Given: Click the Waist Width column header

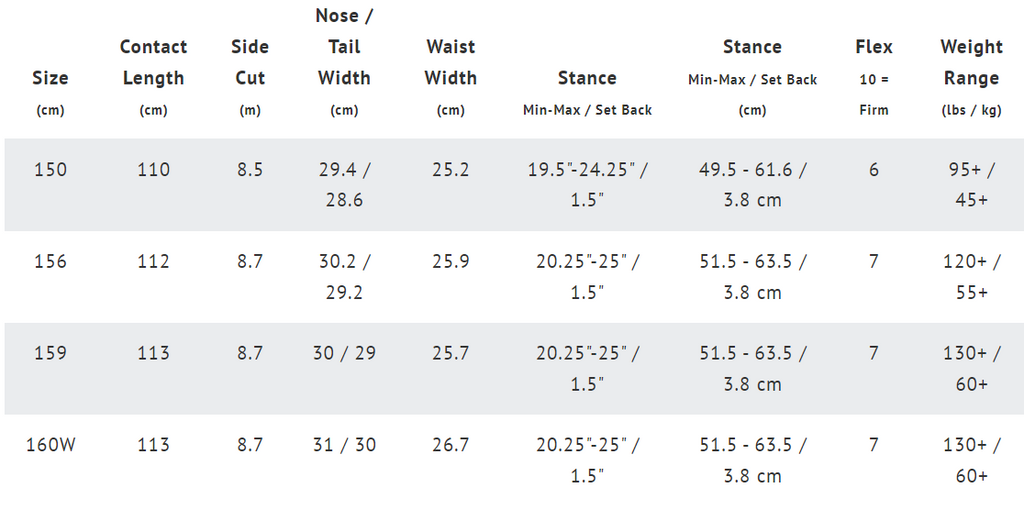Looking at the screenshot, I should [x=451, y=78].
